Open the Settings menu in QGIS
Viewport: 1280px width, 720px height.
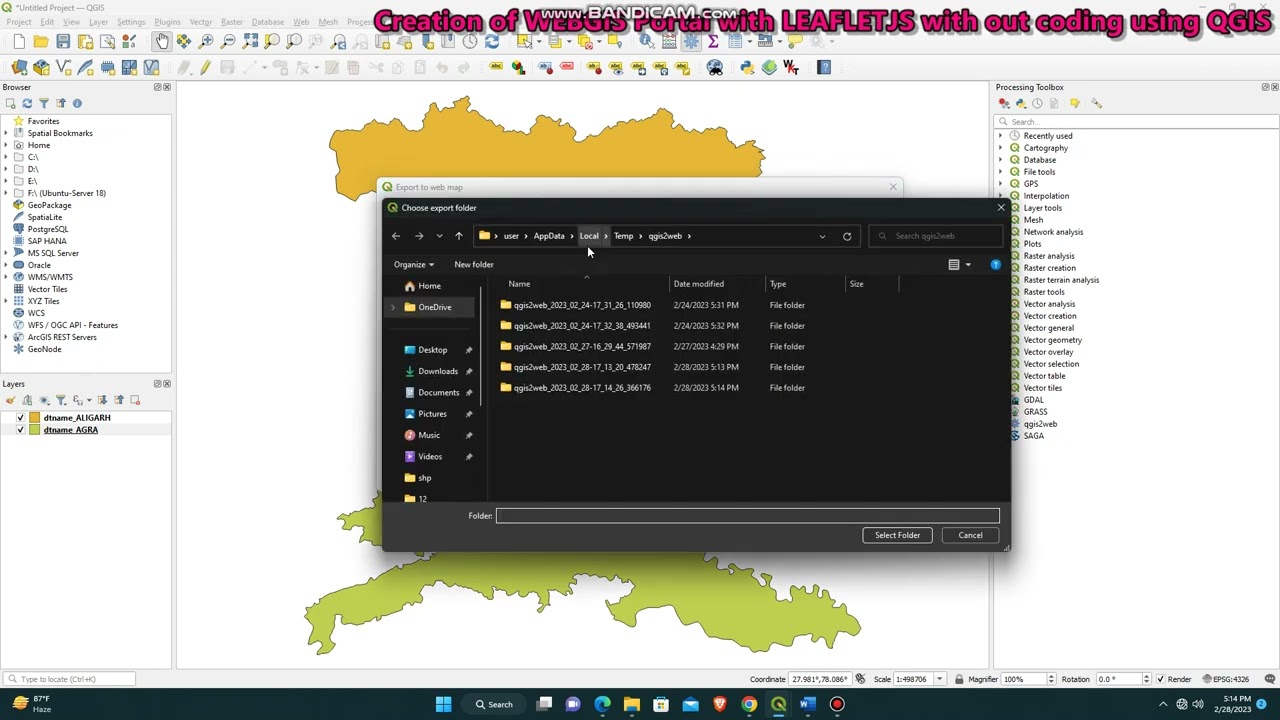coord(131,22)
